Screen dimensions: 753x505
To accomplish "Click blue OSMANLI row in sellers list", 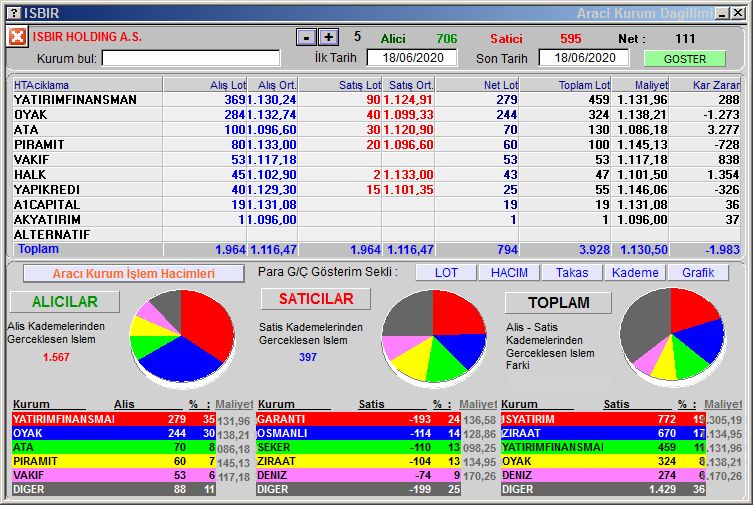I will pos(358,433).
